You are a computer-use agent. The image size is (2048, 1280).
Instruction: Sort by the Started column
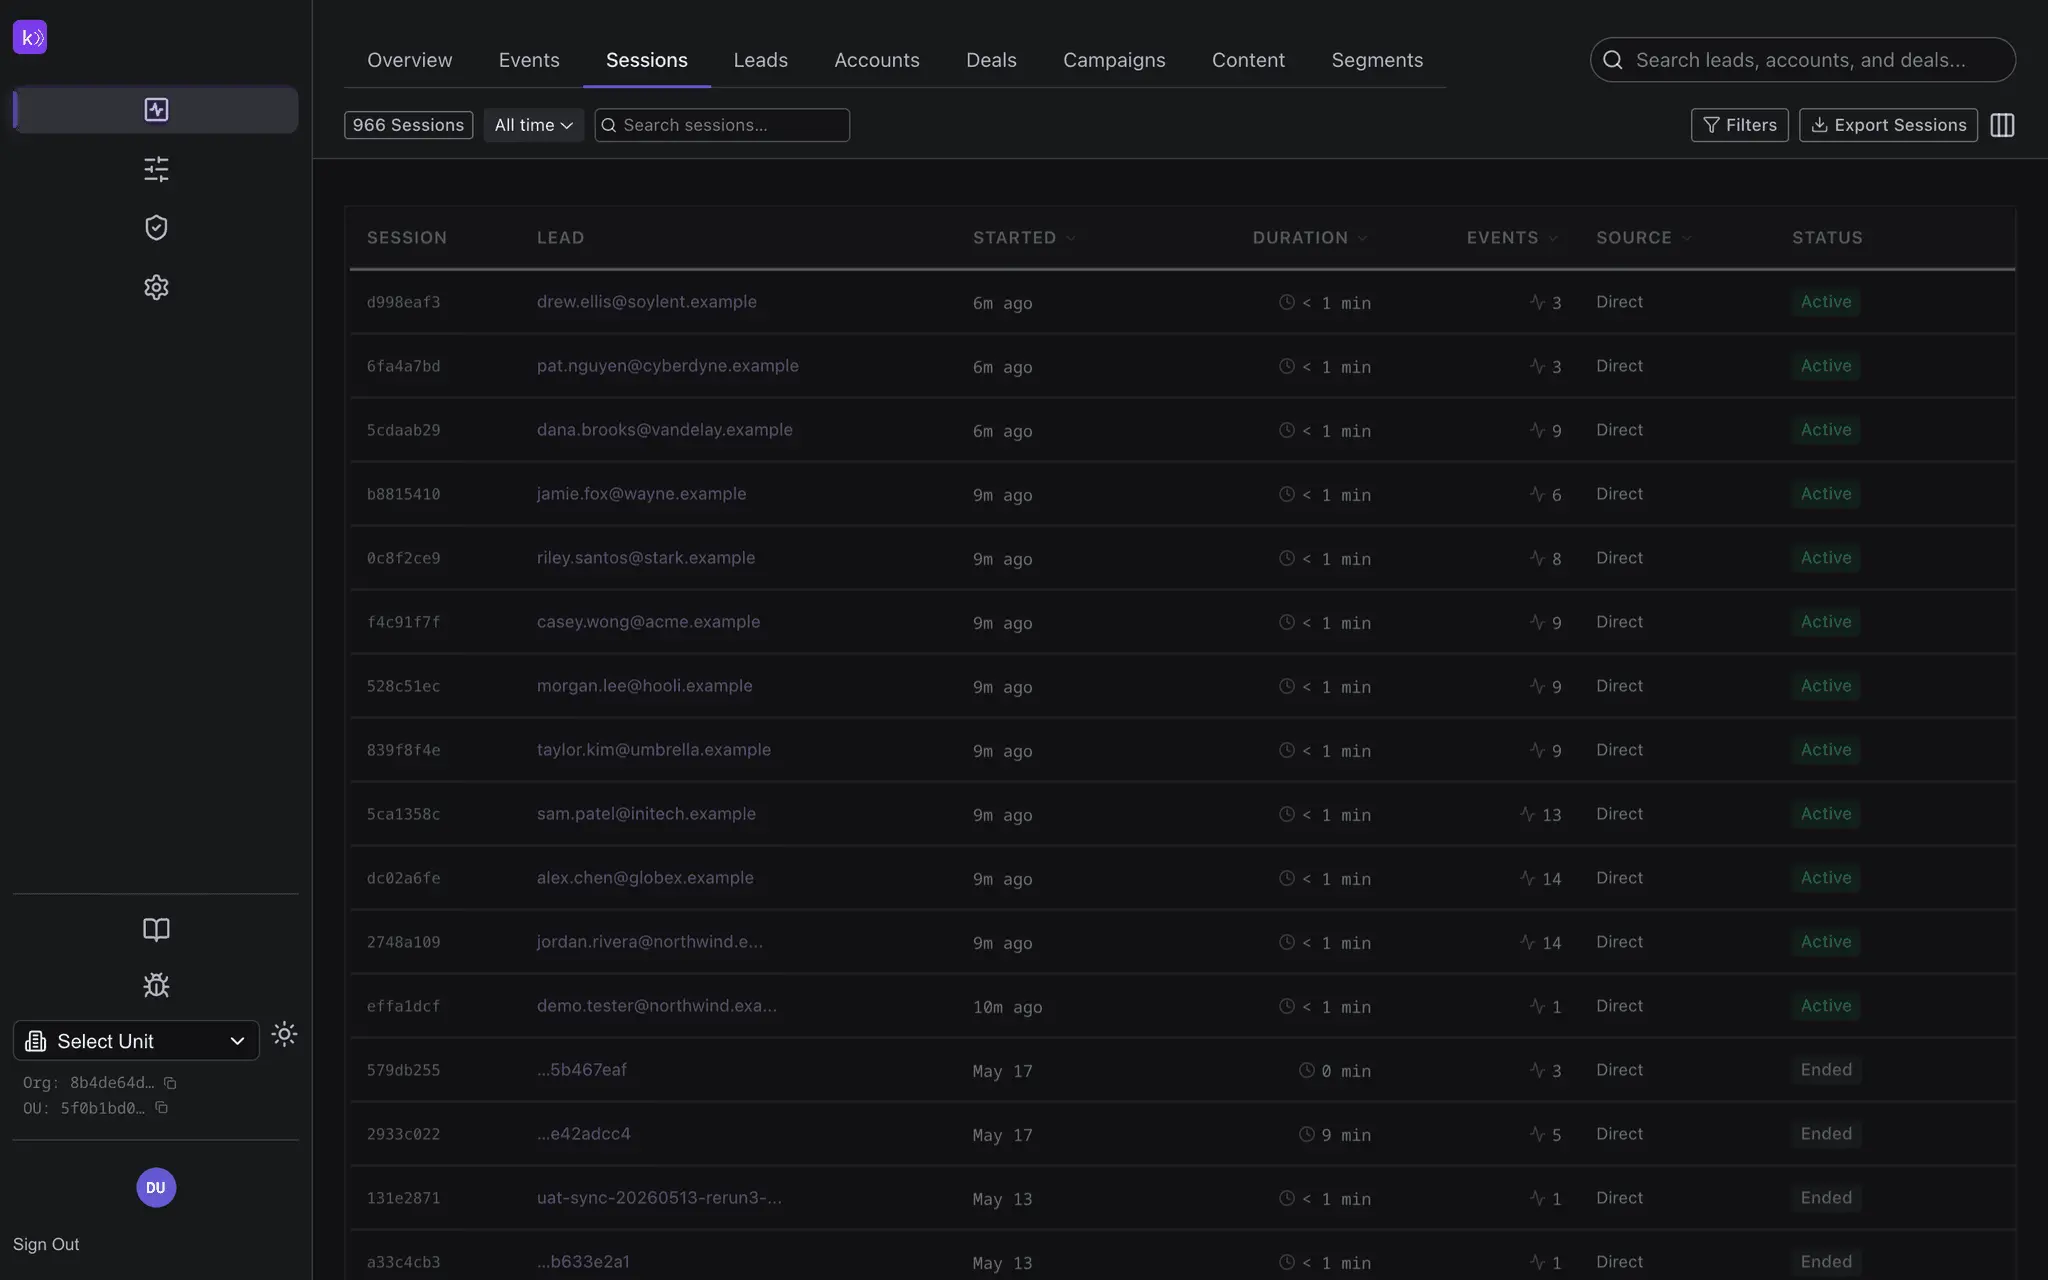pos(1024,238)
